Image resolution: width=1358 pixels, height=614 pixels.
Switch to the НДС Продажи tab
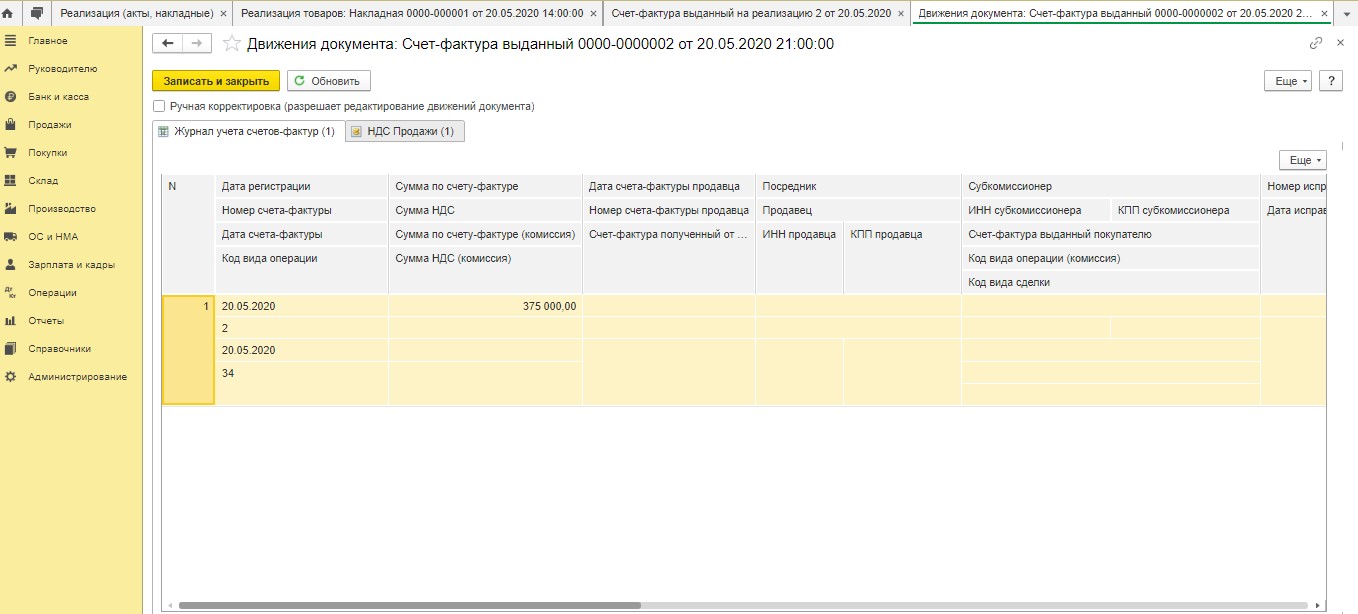pos(405,131)
